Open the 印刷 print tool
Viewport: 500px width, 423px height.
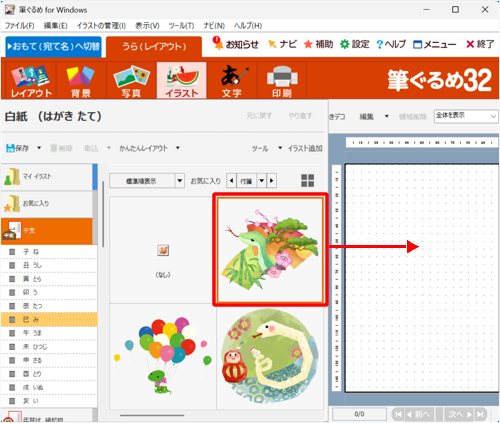(x=282, y=81)
